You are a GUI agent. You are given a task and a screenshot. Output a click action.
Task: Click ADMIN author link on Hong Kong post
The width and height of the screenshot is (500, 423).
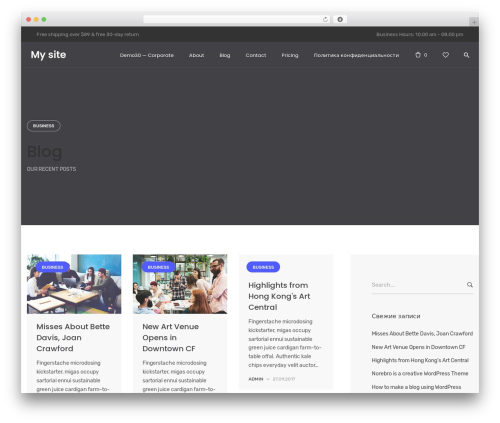click(x=256, y=379)
